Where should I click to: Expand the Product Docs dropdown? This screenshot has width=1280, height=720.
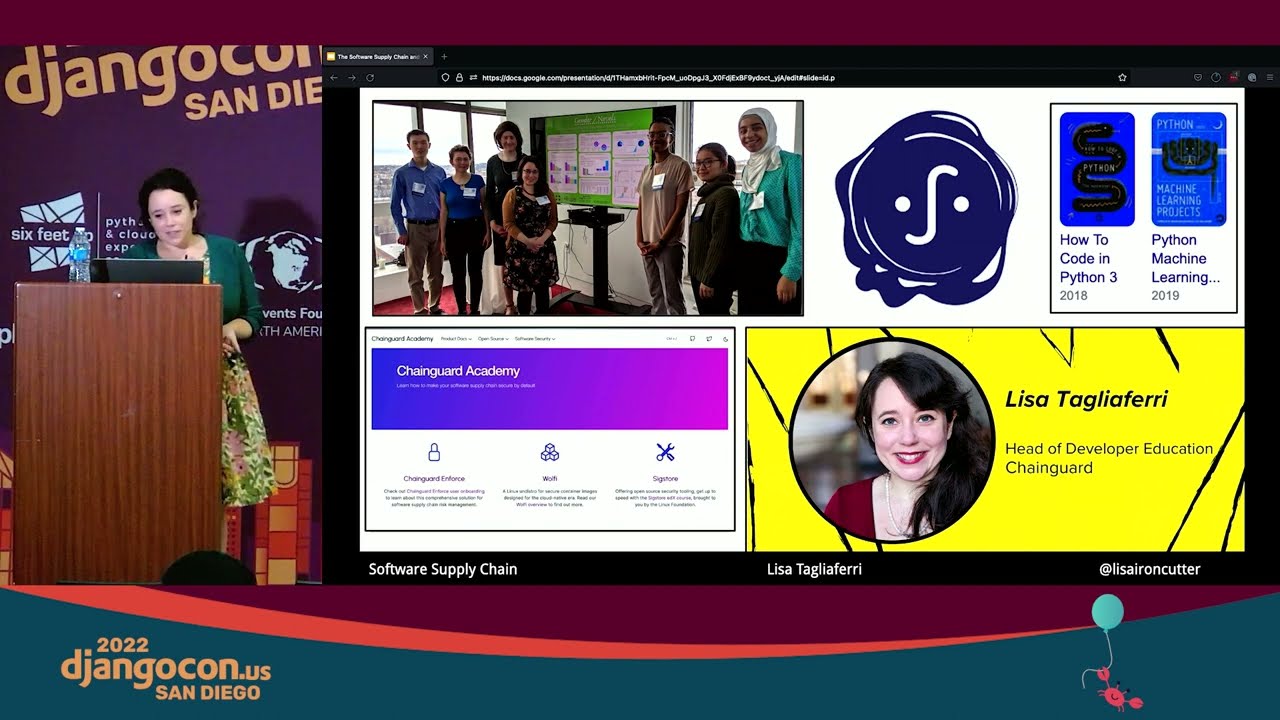click(456, 339)
